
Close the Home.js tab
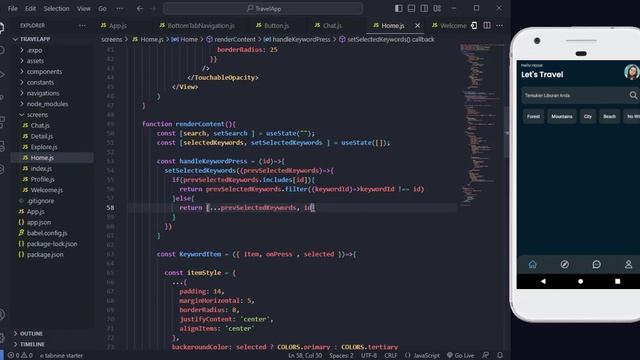coord(417,25)
